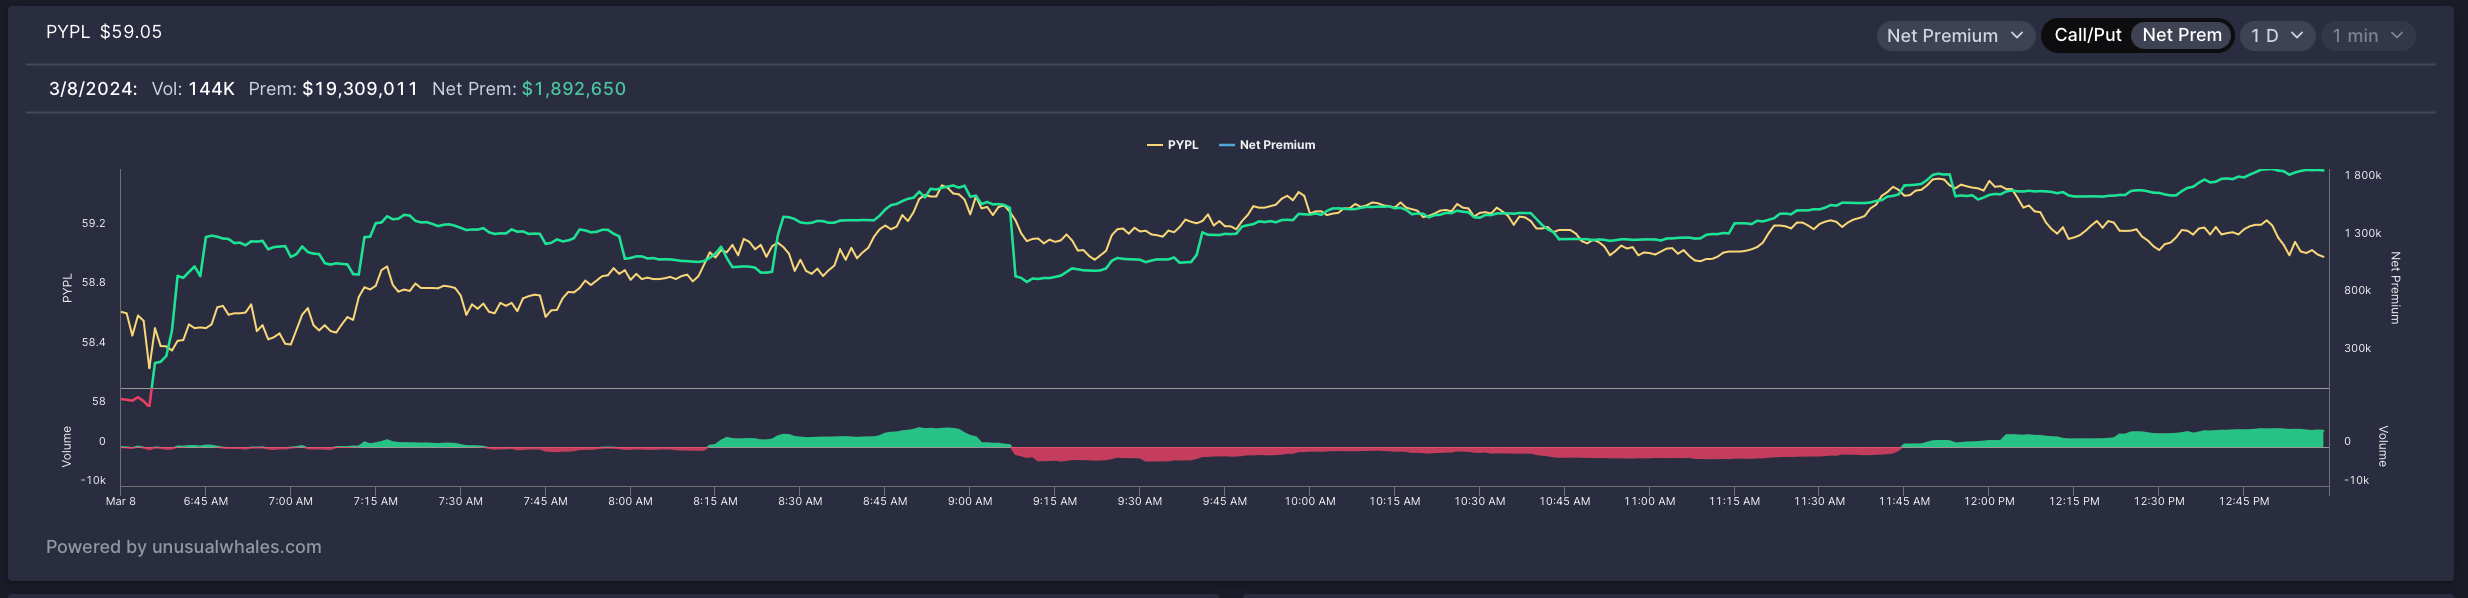Click the 300k net premium axis label

[x=2357, y=348]
